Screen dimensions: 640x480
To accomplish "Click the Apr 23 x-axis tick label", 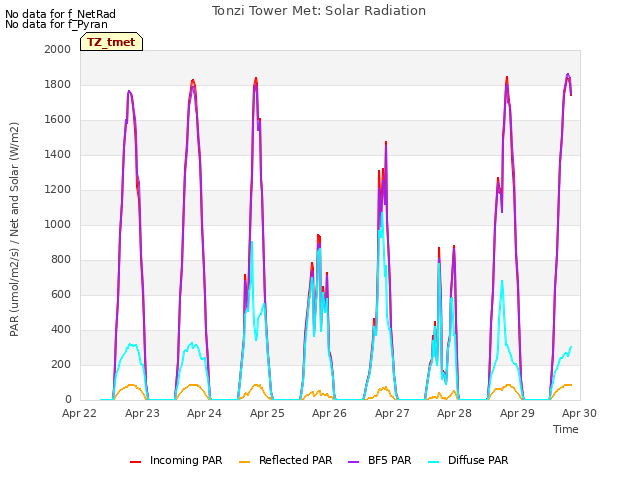I will coord(142,413).
